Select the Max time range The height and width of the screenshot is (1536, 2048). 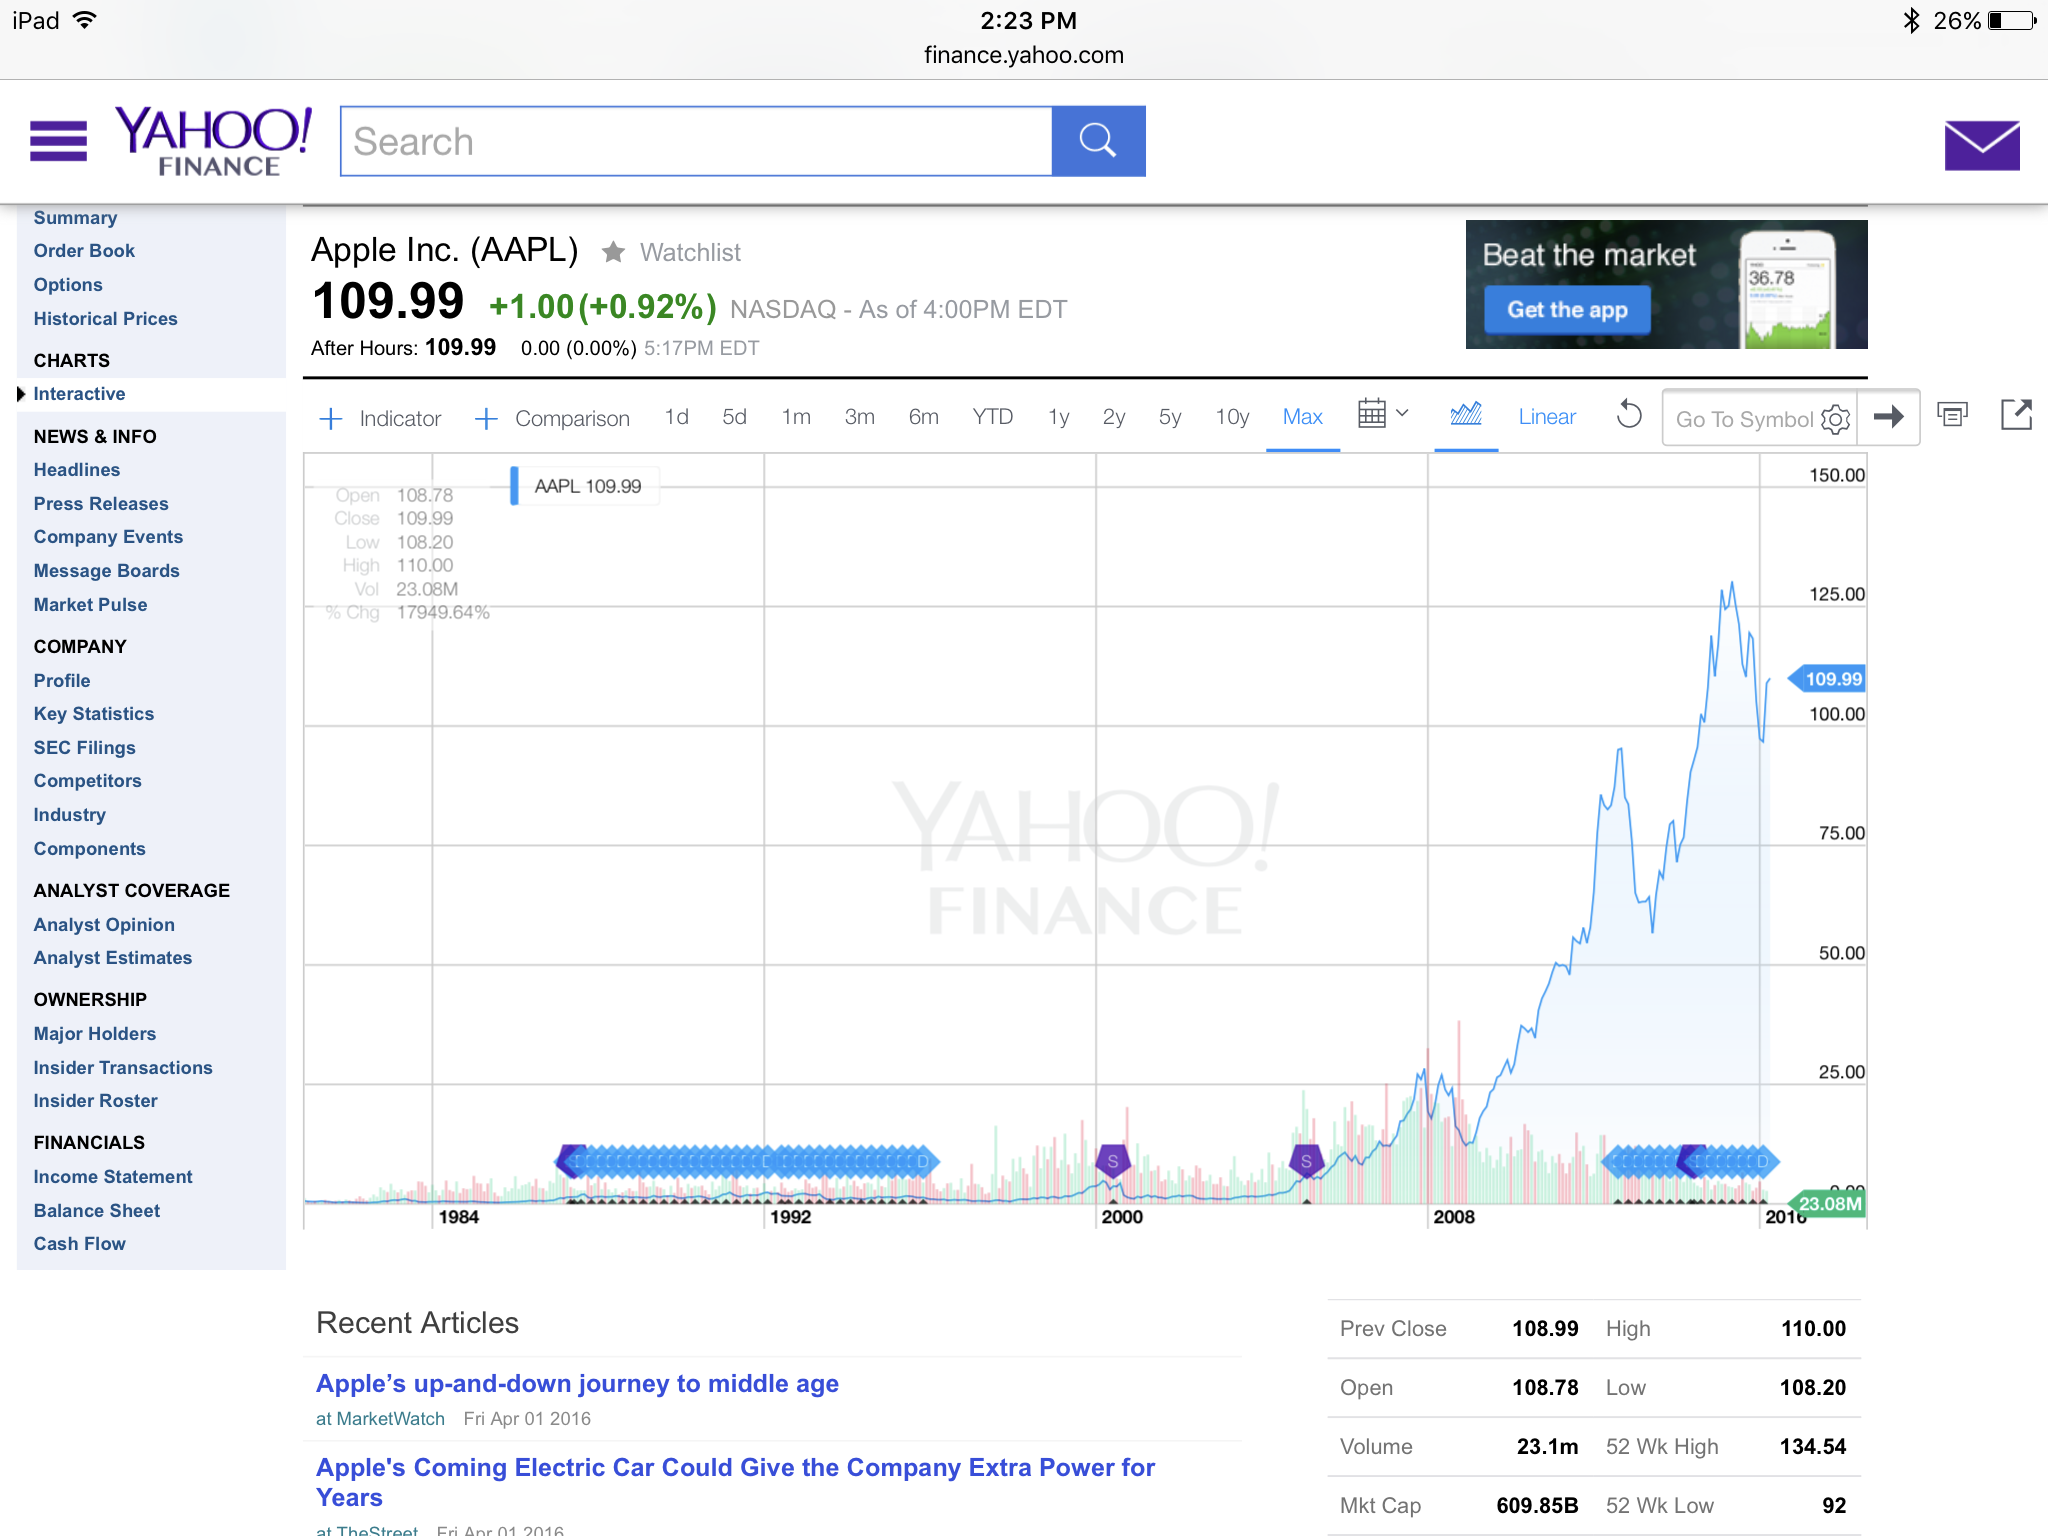click(x=1303, y=417)
